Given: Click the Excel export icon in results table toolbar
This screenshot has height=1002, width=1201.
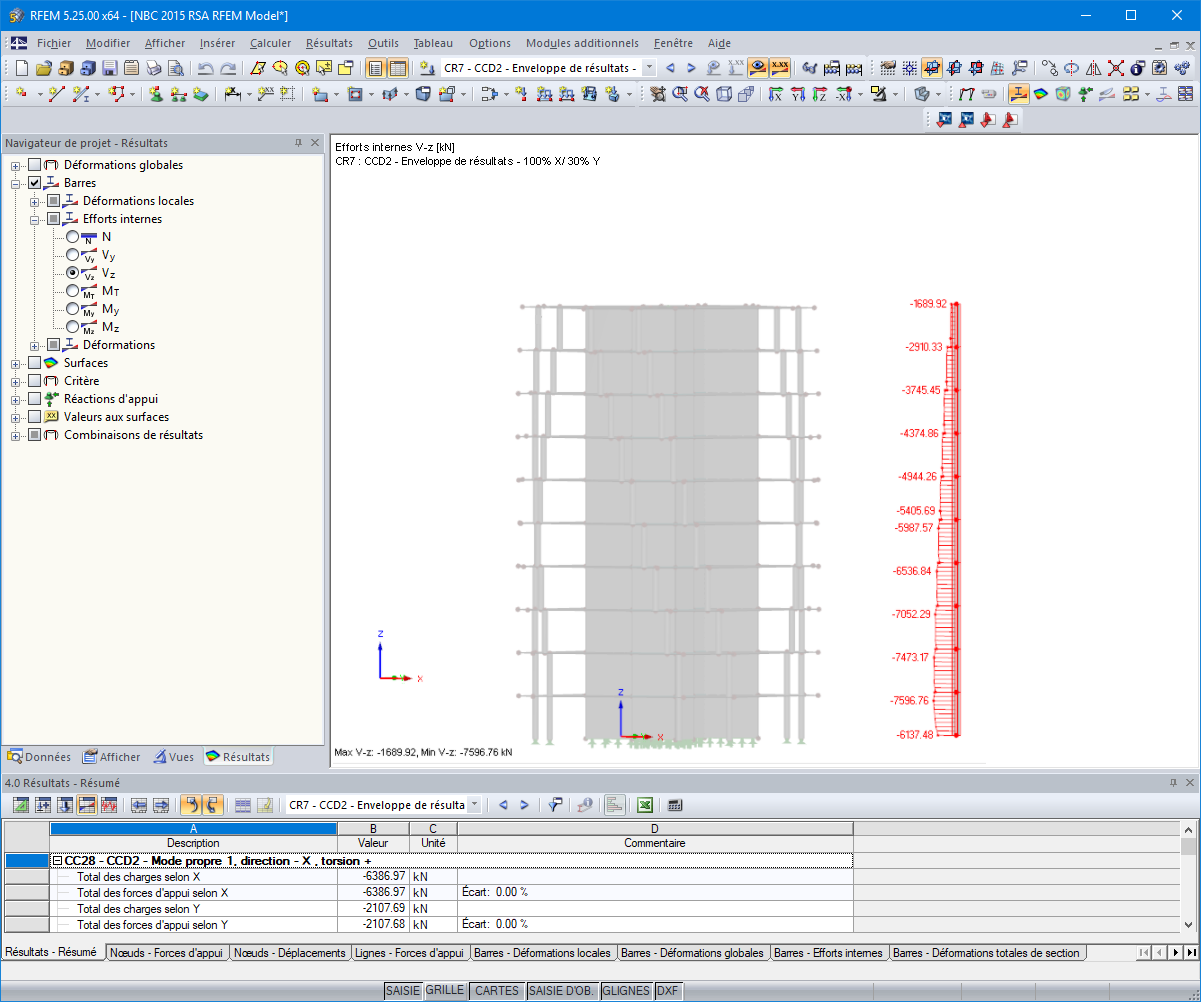Looking at the screenshot, I should pyautogui.click(x=646, y=805).
